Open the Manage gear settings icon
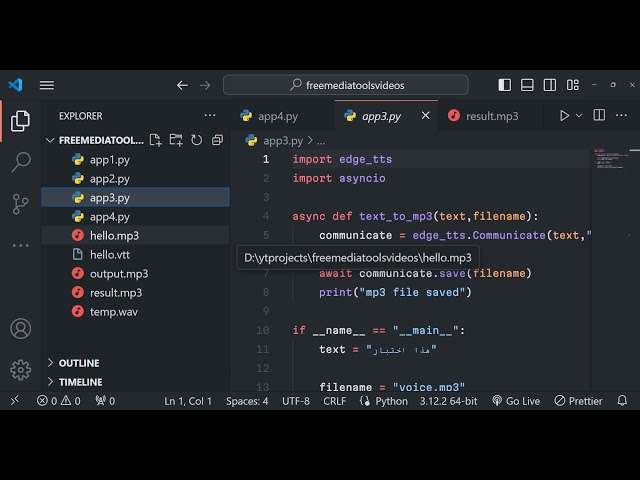 click(20, 369)
